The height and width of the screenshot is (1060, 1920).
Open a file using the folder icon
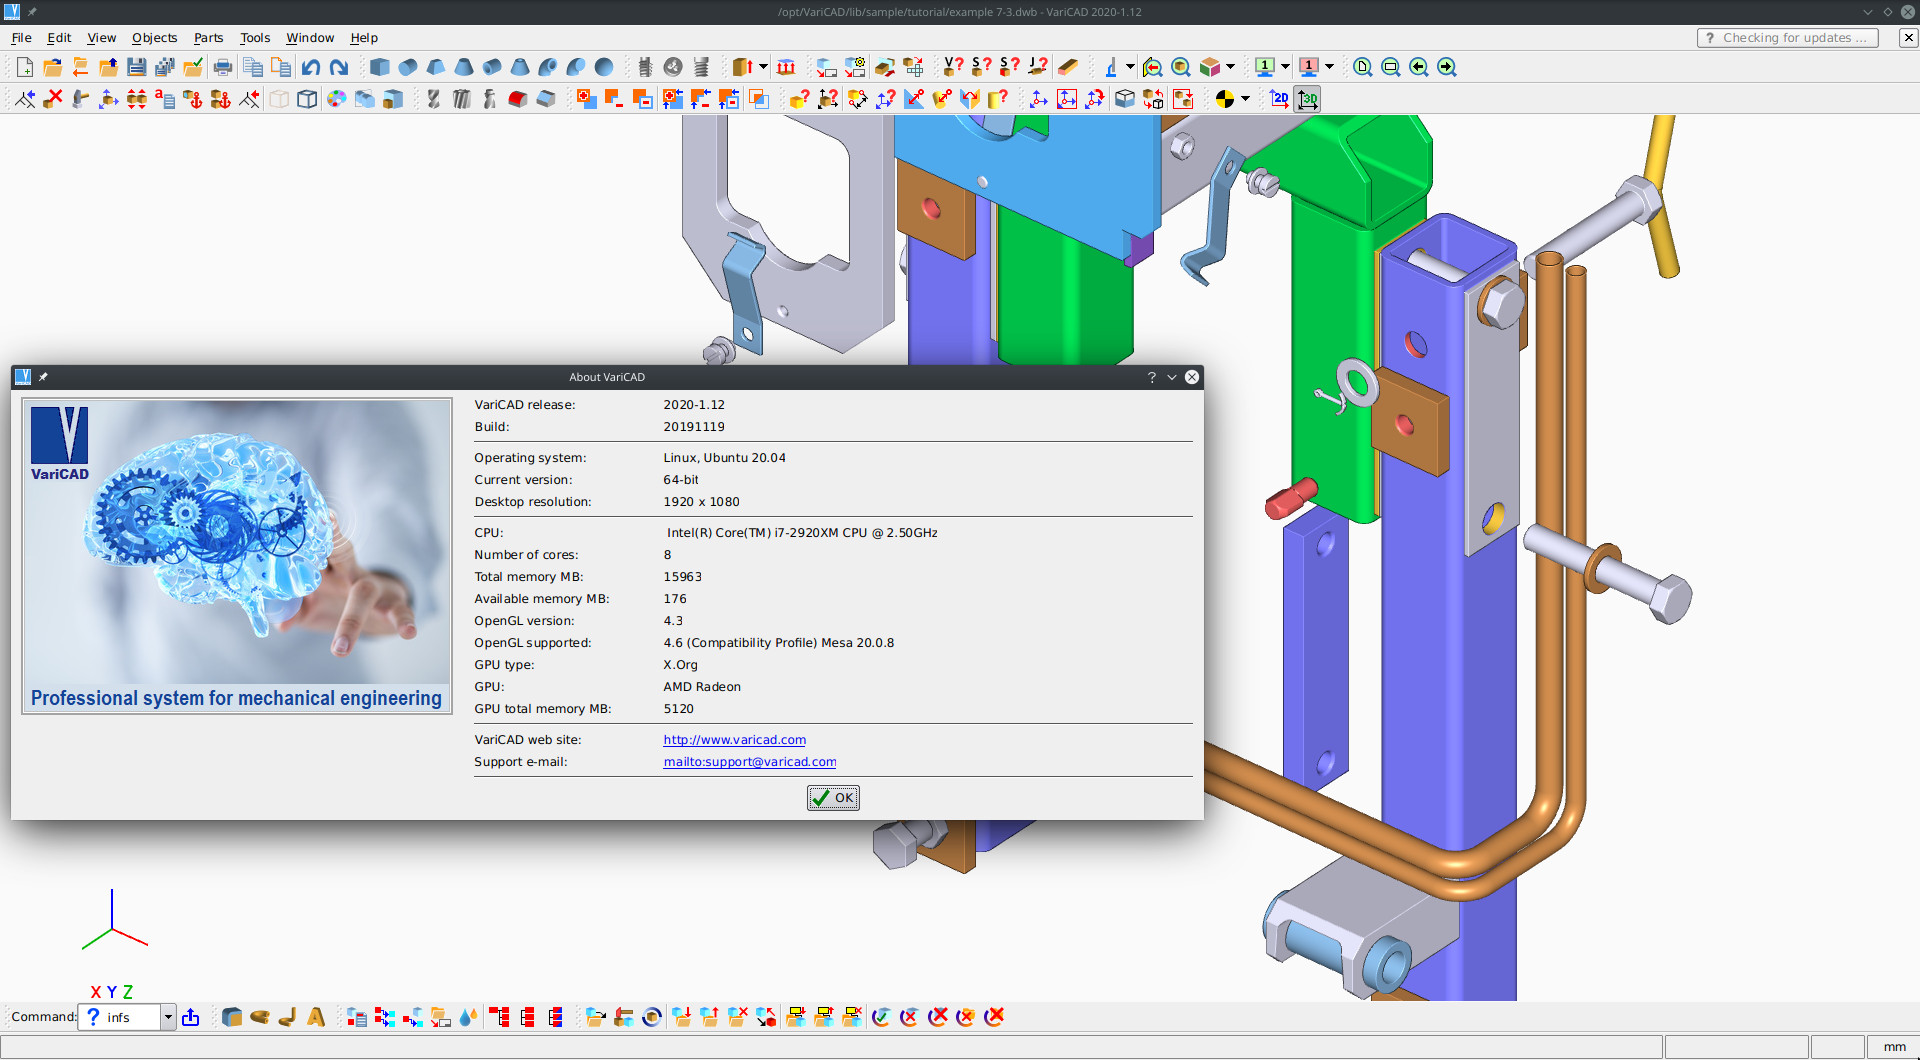click(53, 67)
